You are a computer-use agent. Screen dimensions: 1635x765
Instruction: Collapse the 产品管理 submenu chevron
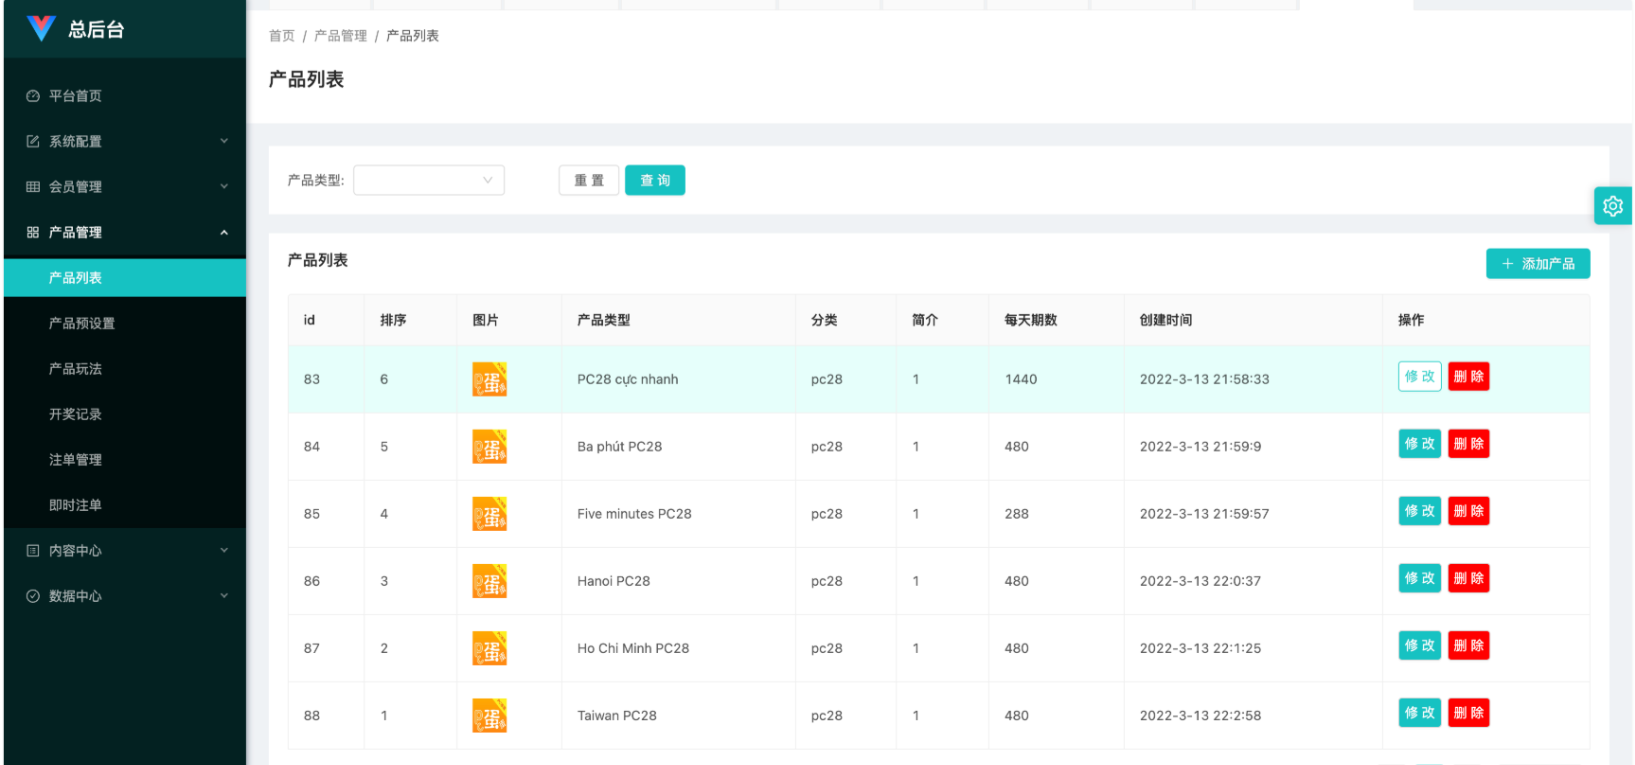(224, 232)
